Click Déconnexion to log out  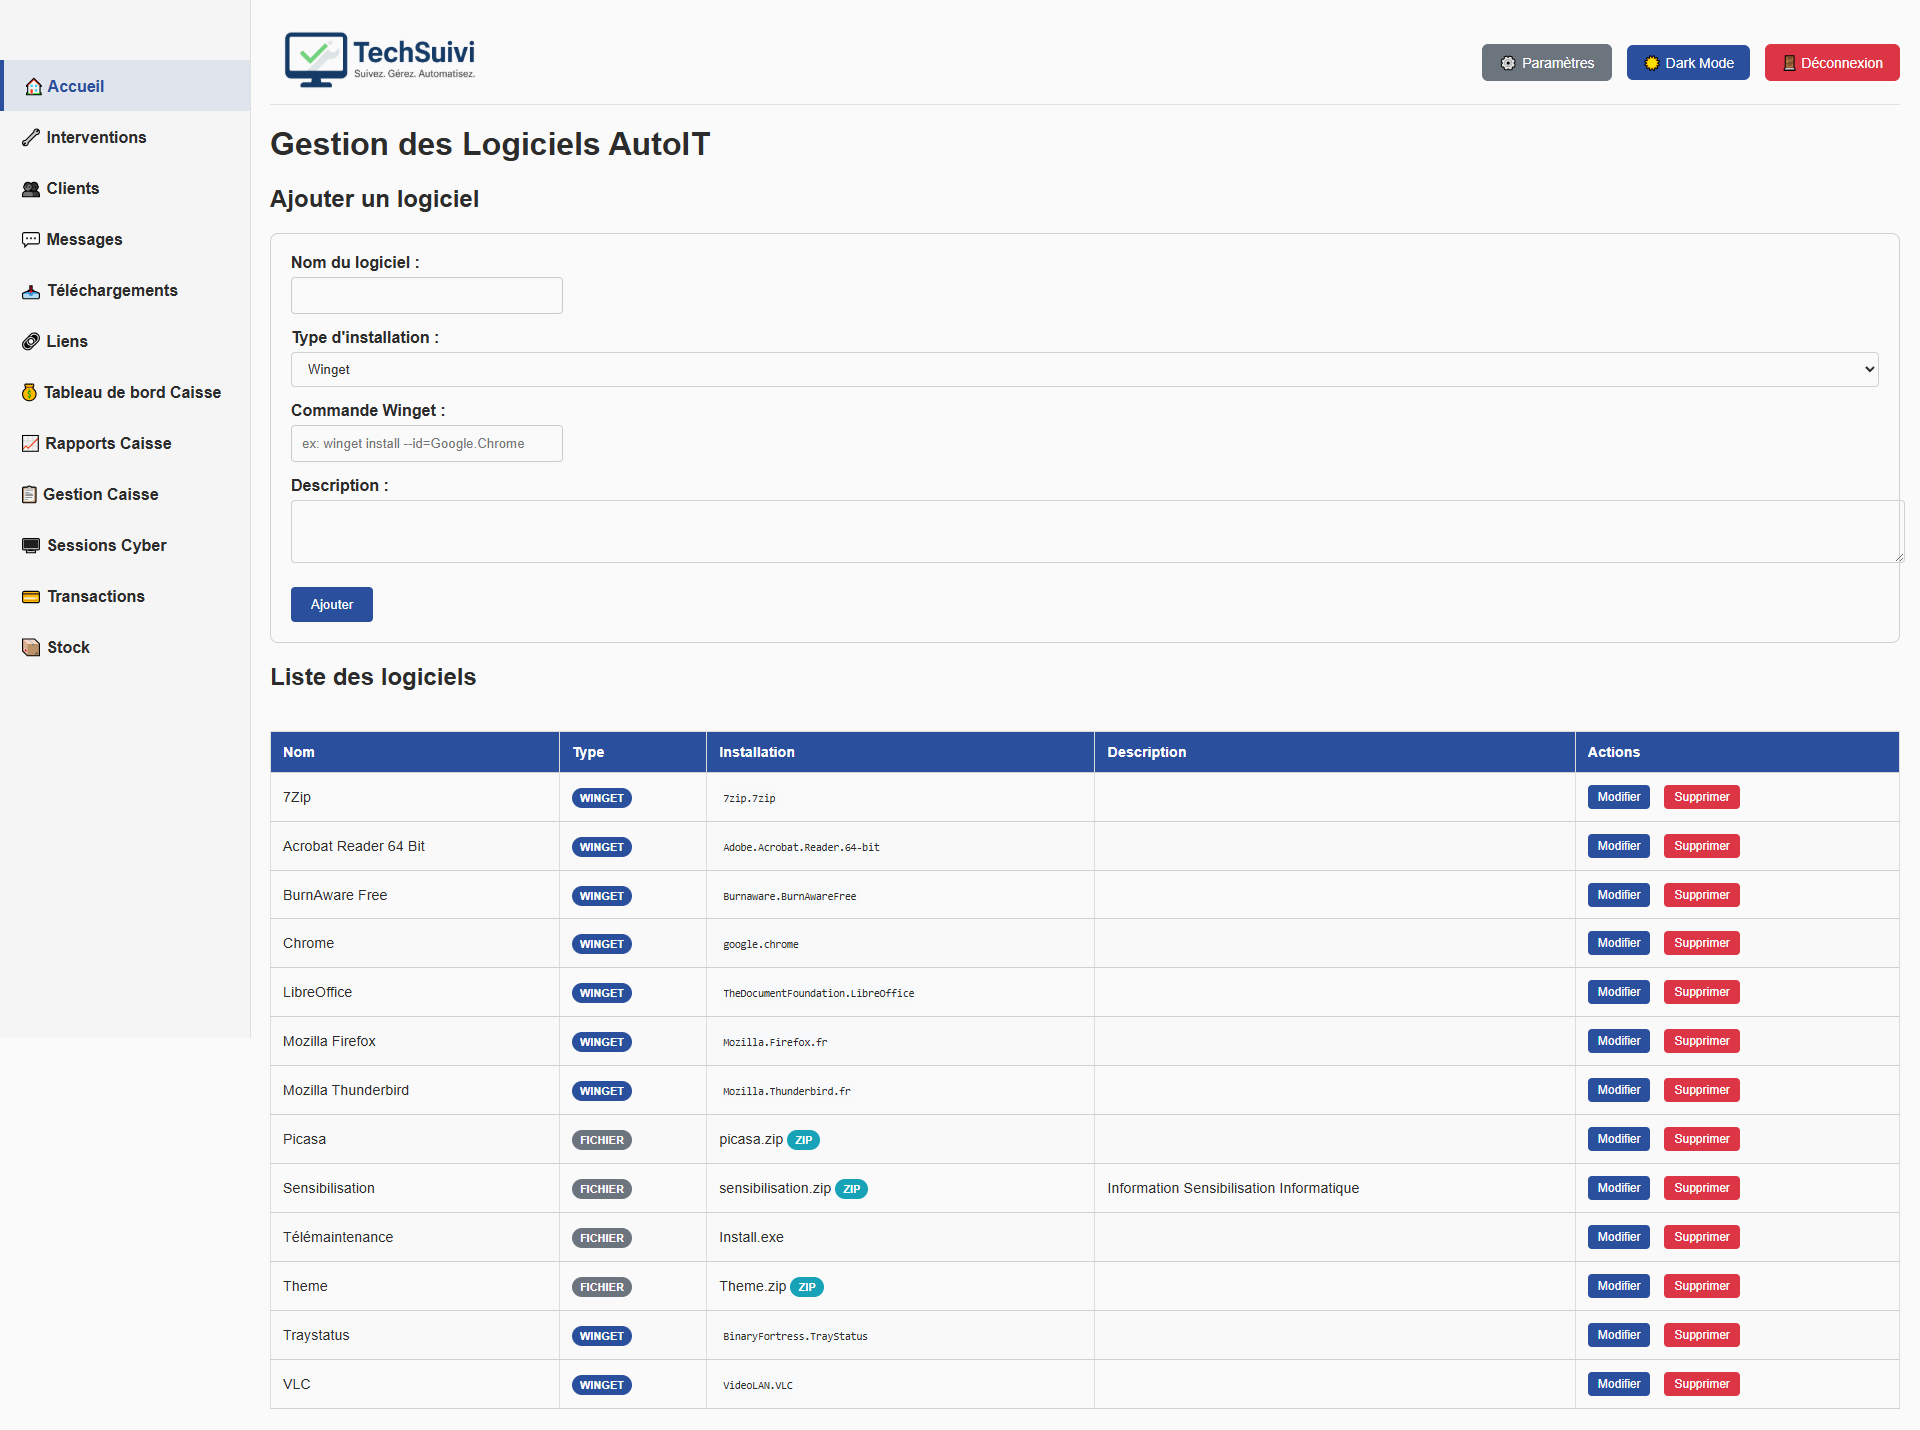click(1831, 62)
